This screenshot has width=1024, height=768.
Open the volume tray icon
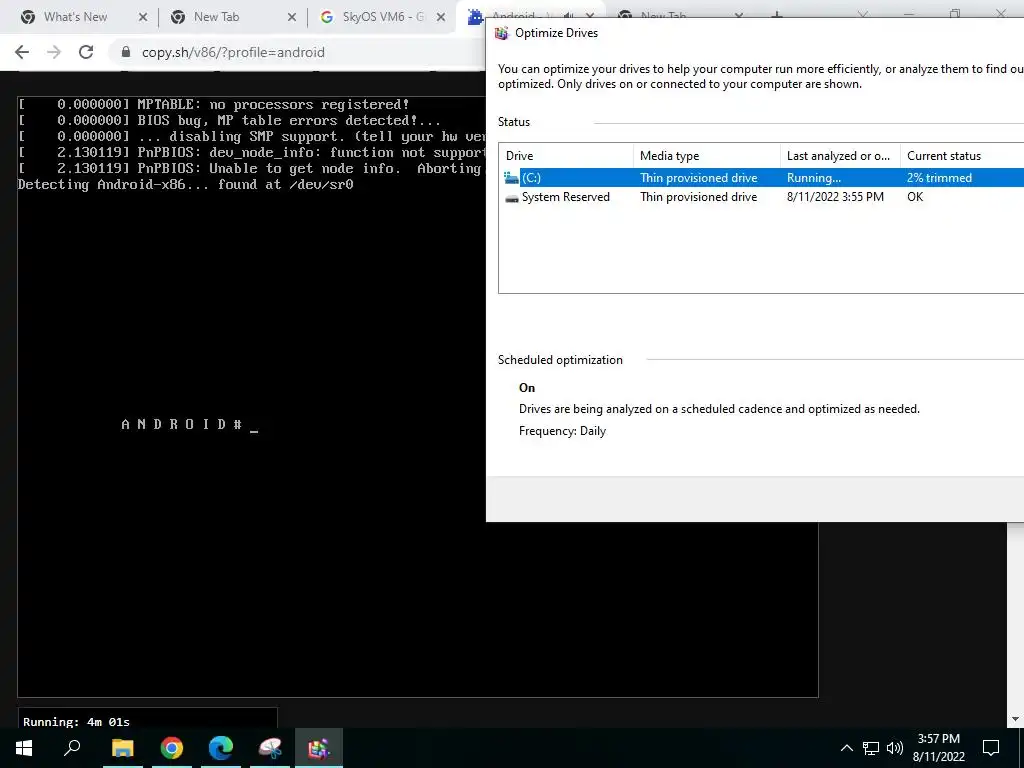click(x=895, y=748)
